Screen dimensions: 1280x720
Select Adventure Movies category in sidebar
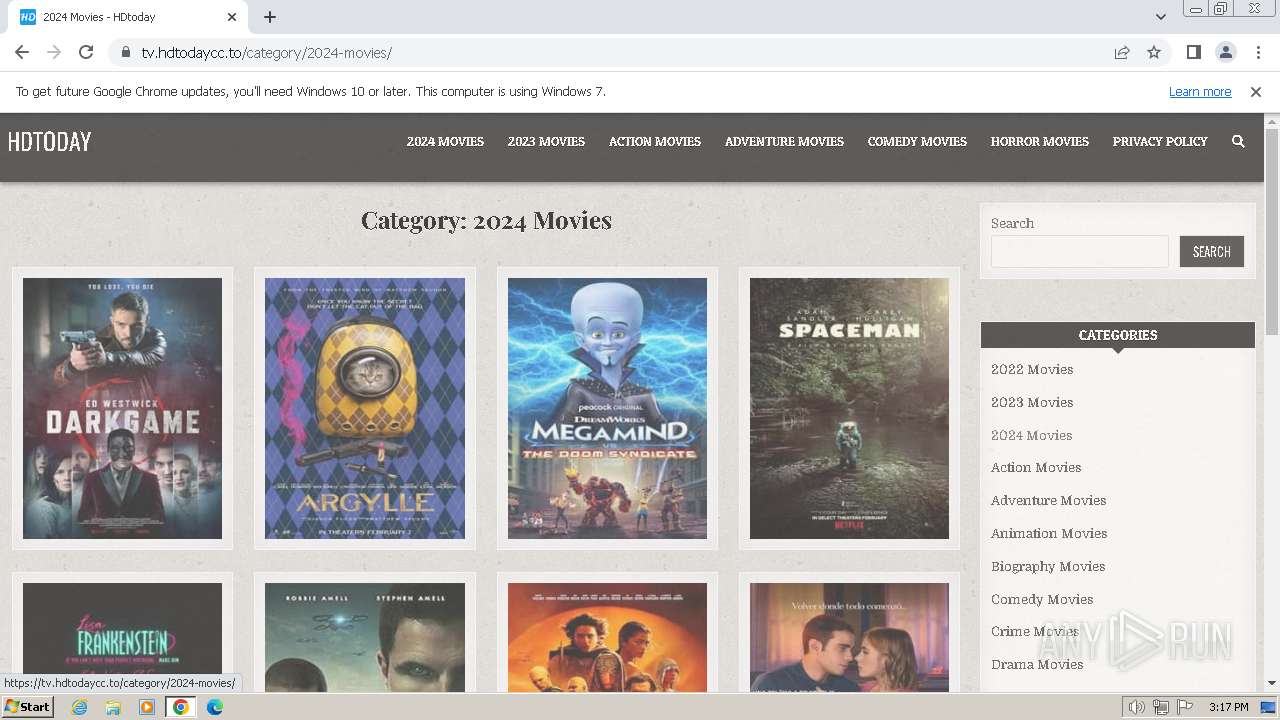1048,500
